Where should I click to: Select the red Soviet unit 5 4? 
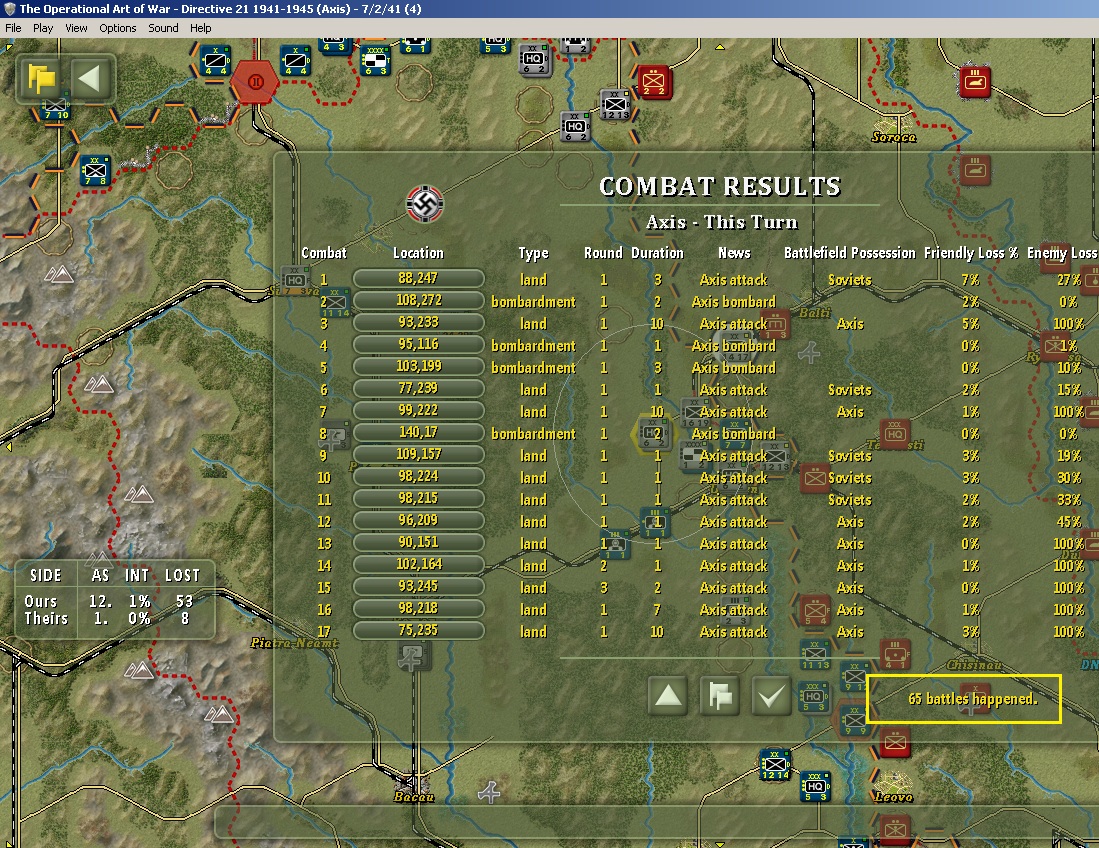[815, 611]
